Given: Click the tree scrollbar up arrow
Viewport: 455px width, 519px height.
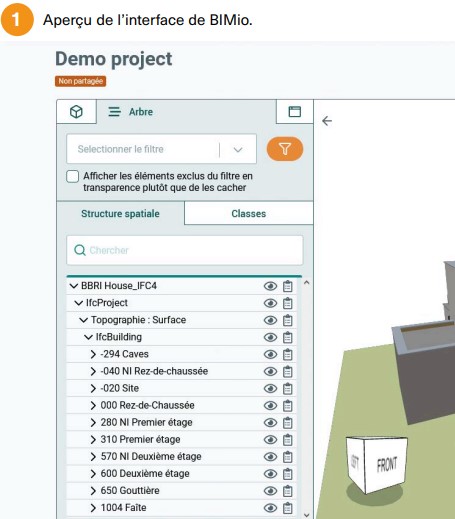Looking at the screenshot, I should (307, 283).
